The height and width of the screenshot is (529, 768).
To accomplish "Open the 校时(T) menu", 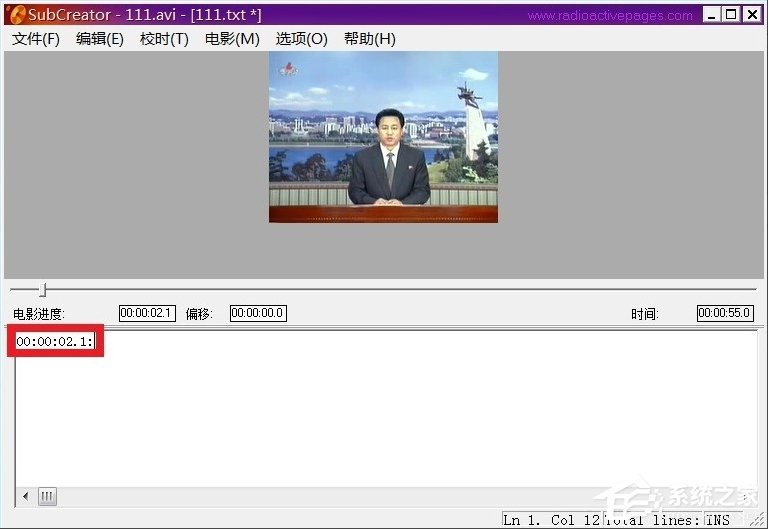I will tap(164, 39).
